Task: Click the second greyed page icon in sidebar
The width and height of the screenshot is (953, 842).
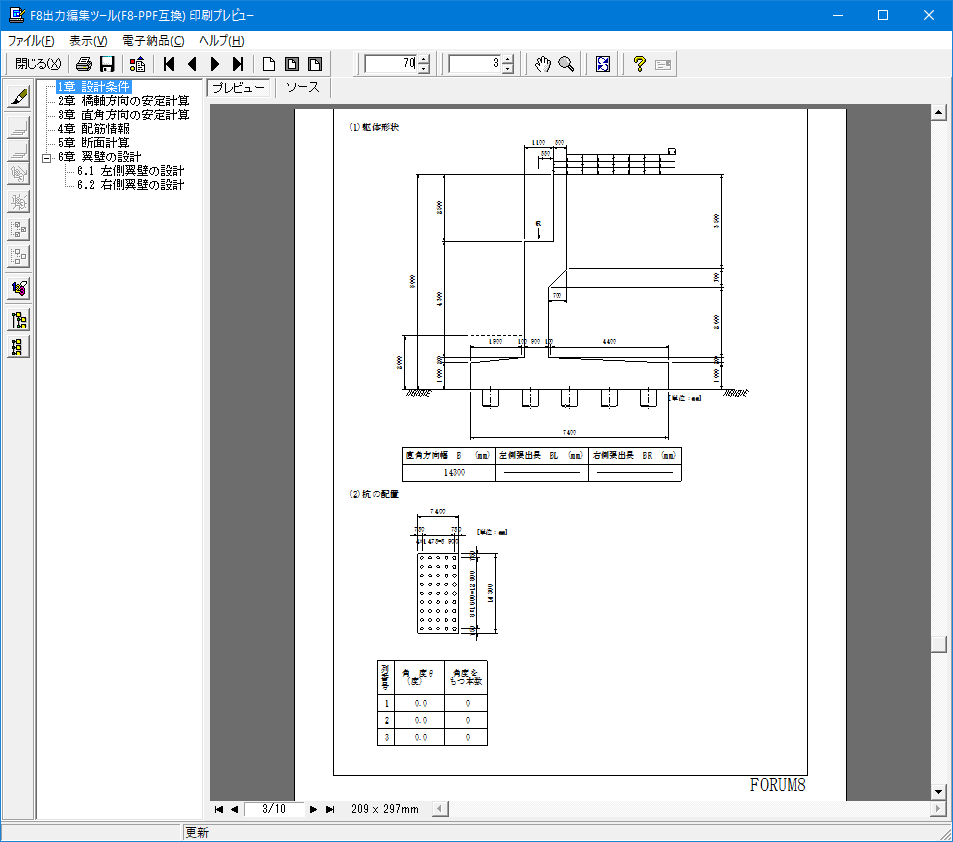Action: [x=19, y=150]
